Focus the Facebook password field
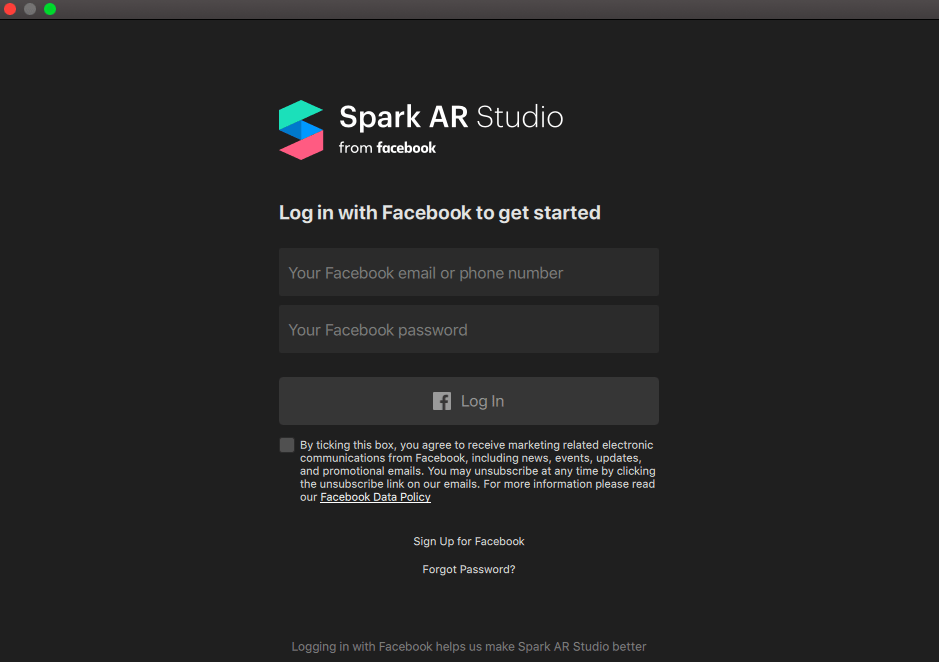This screenshot has height=662, width=939. 469,329
